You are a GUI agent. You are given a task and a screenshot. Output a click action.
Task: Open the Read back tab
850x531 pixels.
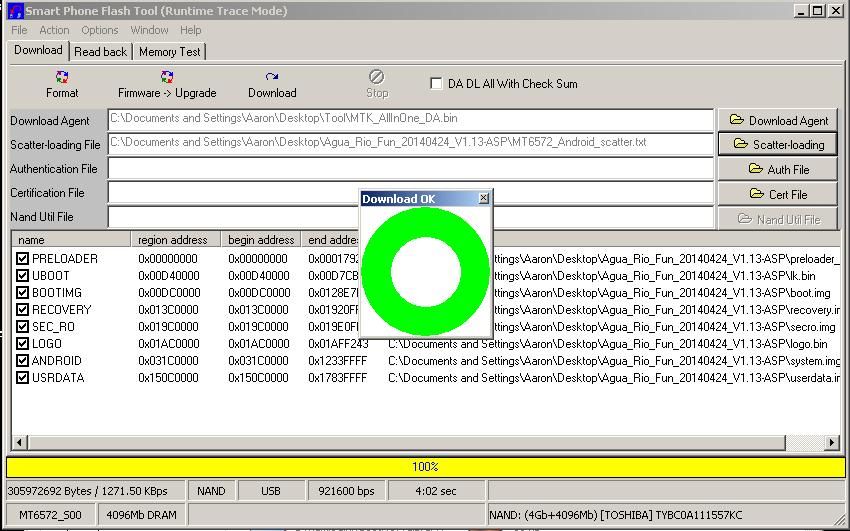click(x=100, y=51)
